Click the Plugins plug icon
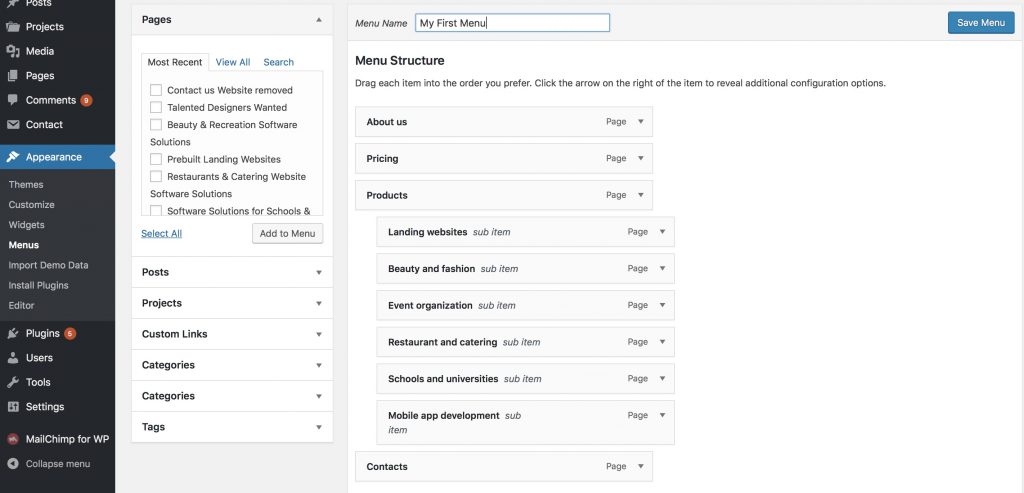Screen dimensions: 1024x493 pyautogui.click(x=13, y=333)
